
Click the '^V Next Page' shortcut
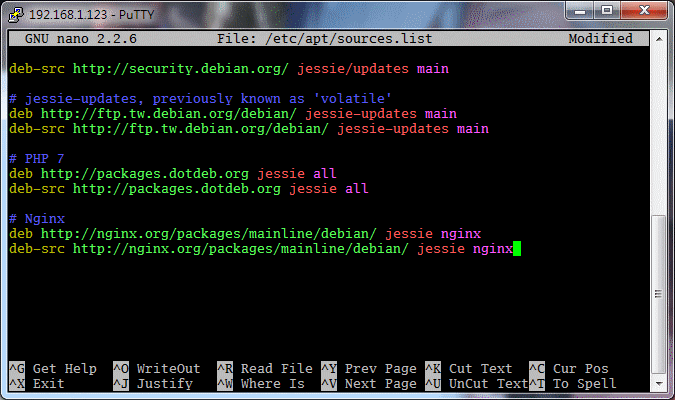coord(369,384)
